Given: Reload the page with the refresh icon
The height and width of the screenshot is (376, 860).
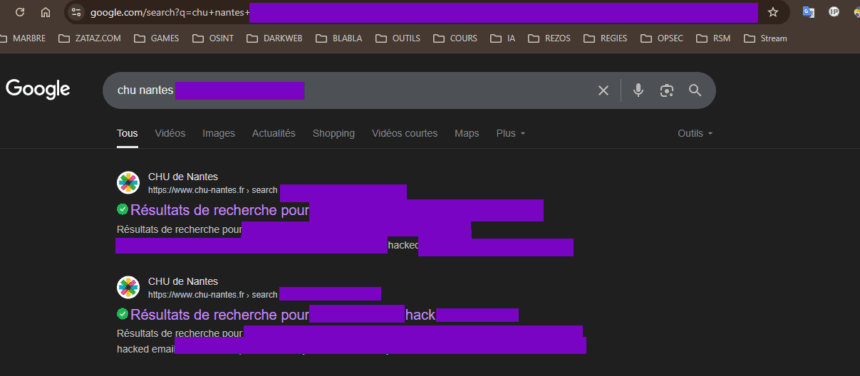Looking at the screenshot, I should point(20,12).
